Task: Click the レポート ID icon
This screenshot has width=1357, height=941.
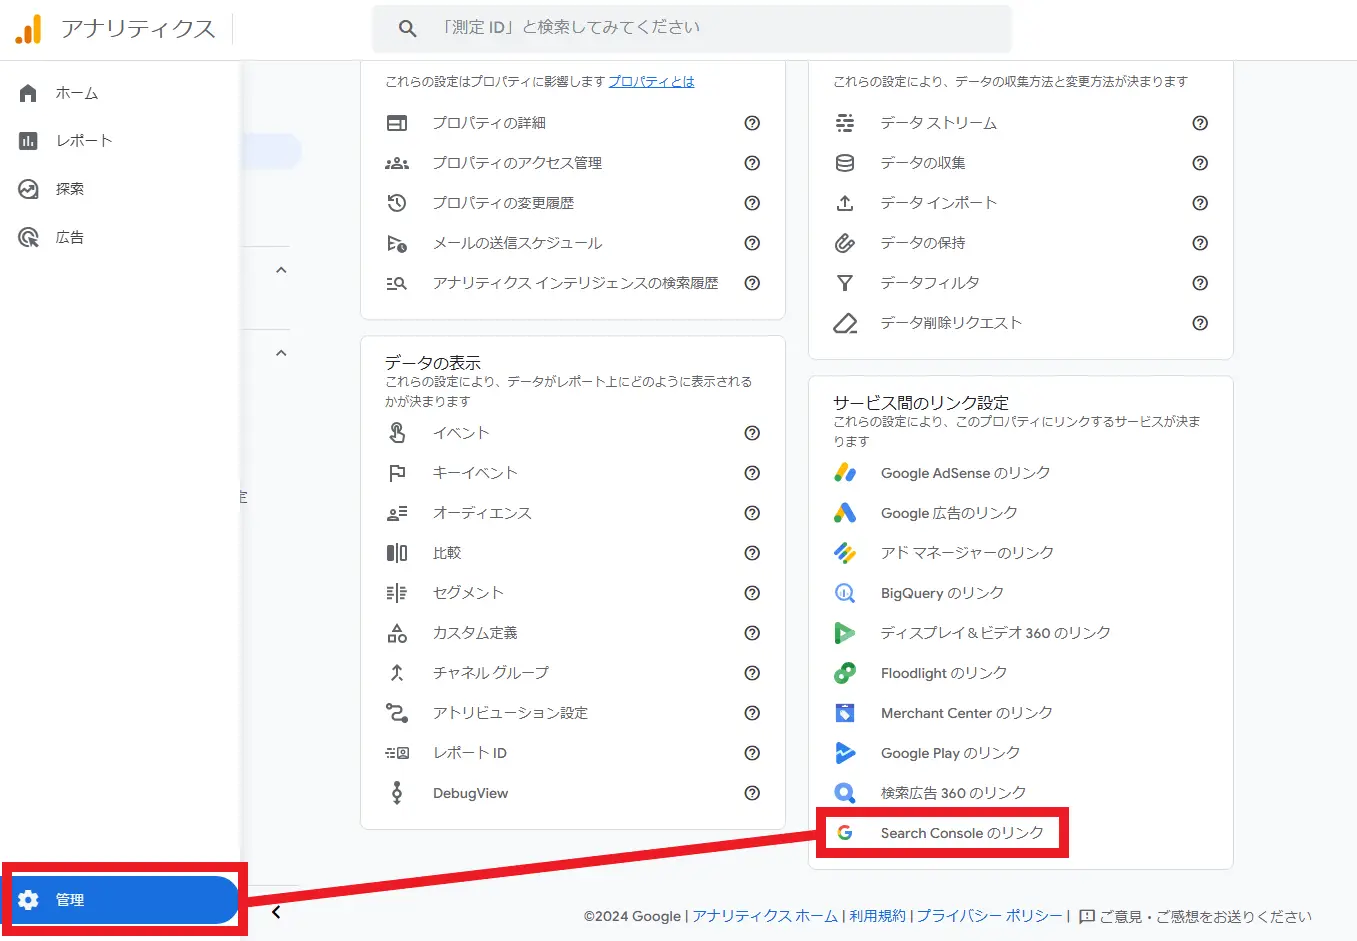Action: pos(397,753)
